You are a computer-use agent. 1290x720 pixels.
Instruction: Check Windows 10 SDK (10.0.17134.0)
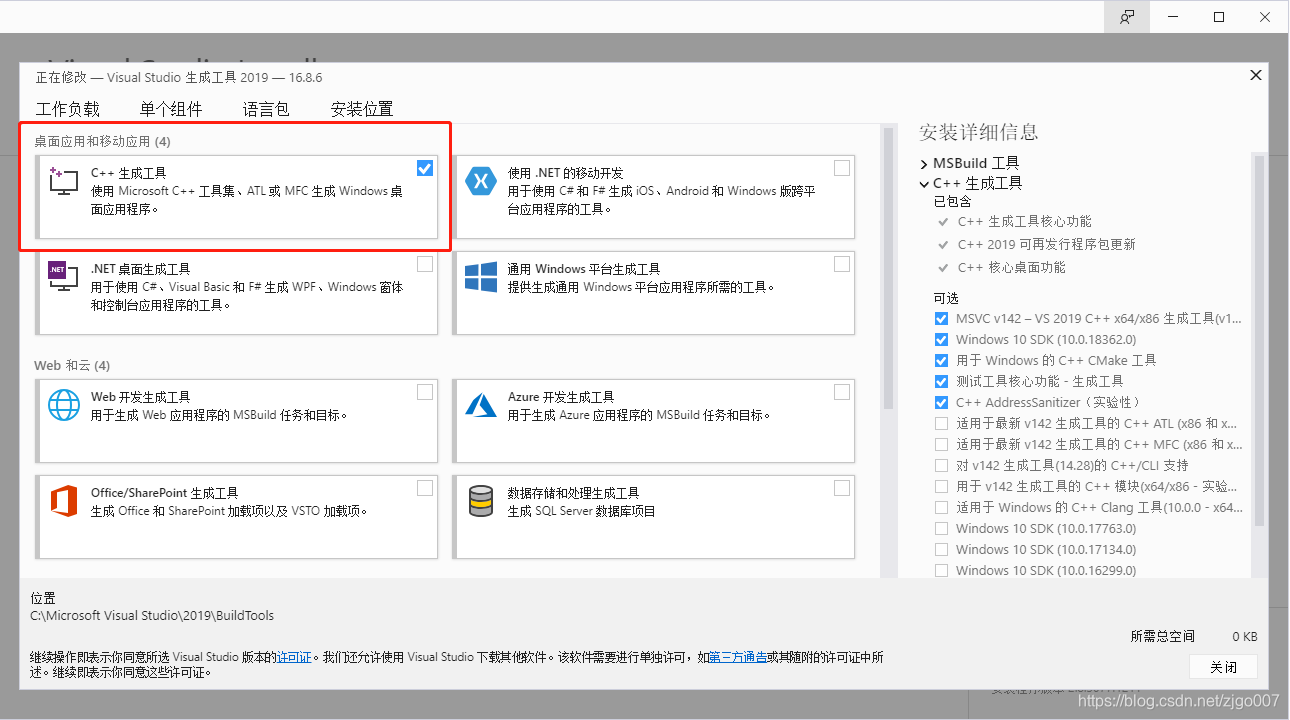point(941,549)
